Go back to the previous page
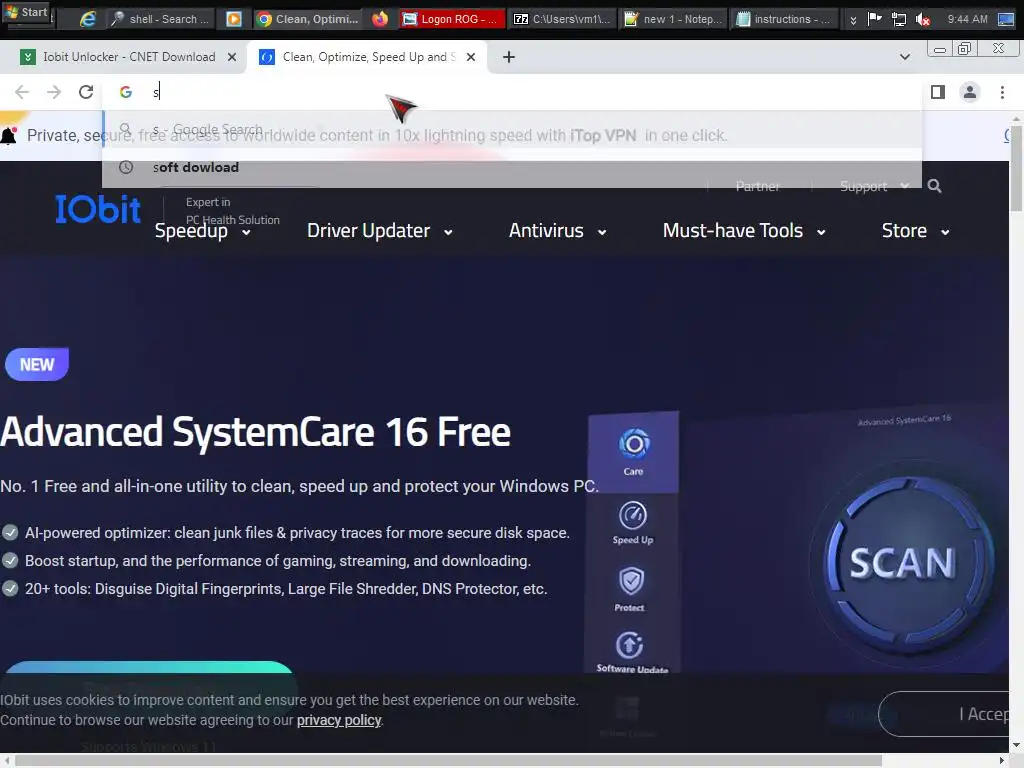Image resolution: width=1024 pixels, height=768 pixels. 22,92
